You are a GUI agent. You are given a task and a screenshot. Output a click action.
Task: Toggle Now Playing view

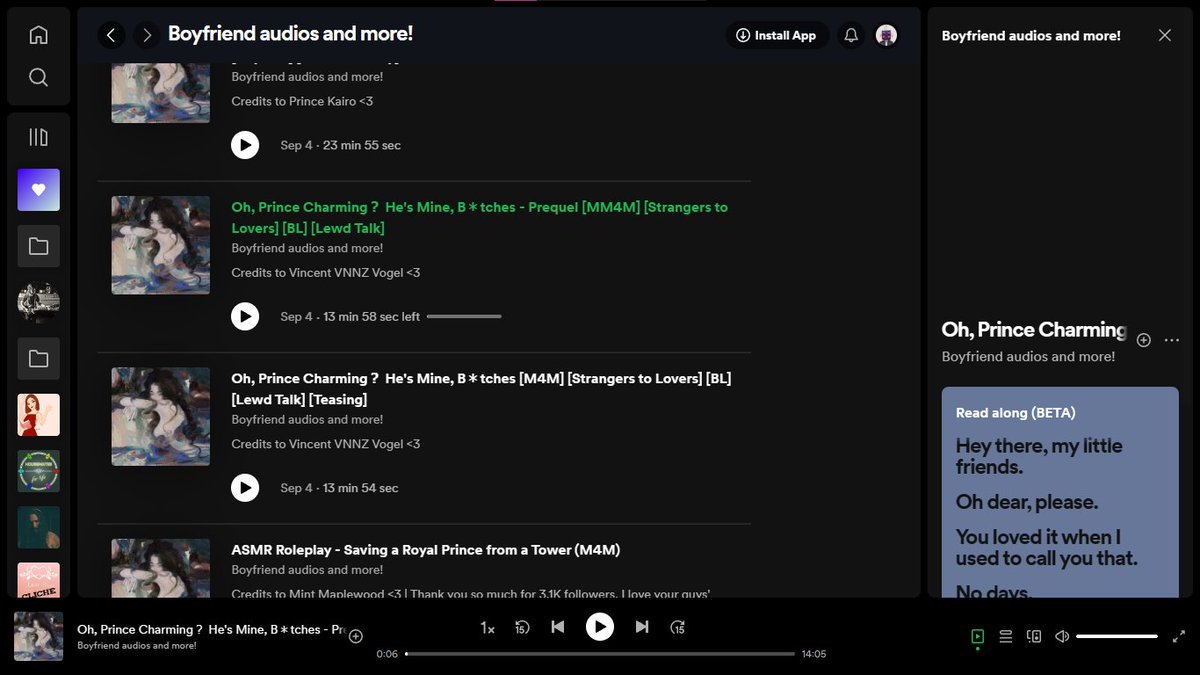click(x=977, y=636)
